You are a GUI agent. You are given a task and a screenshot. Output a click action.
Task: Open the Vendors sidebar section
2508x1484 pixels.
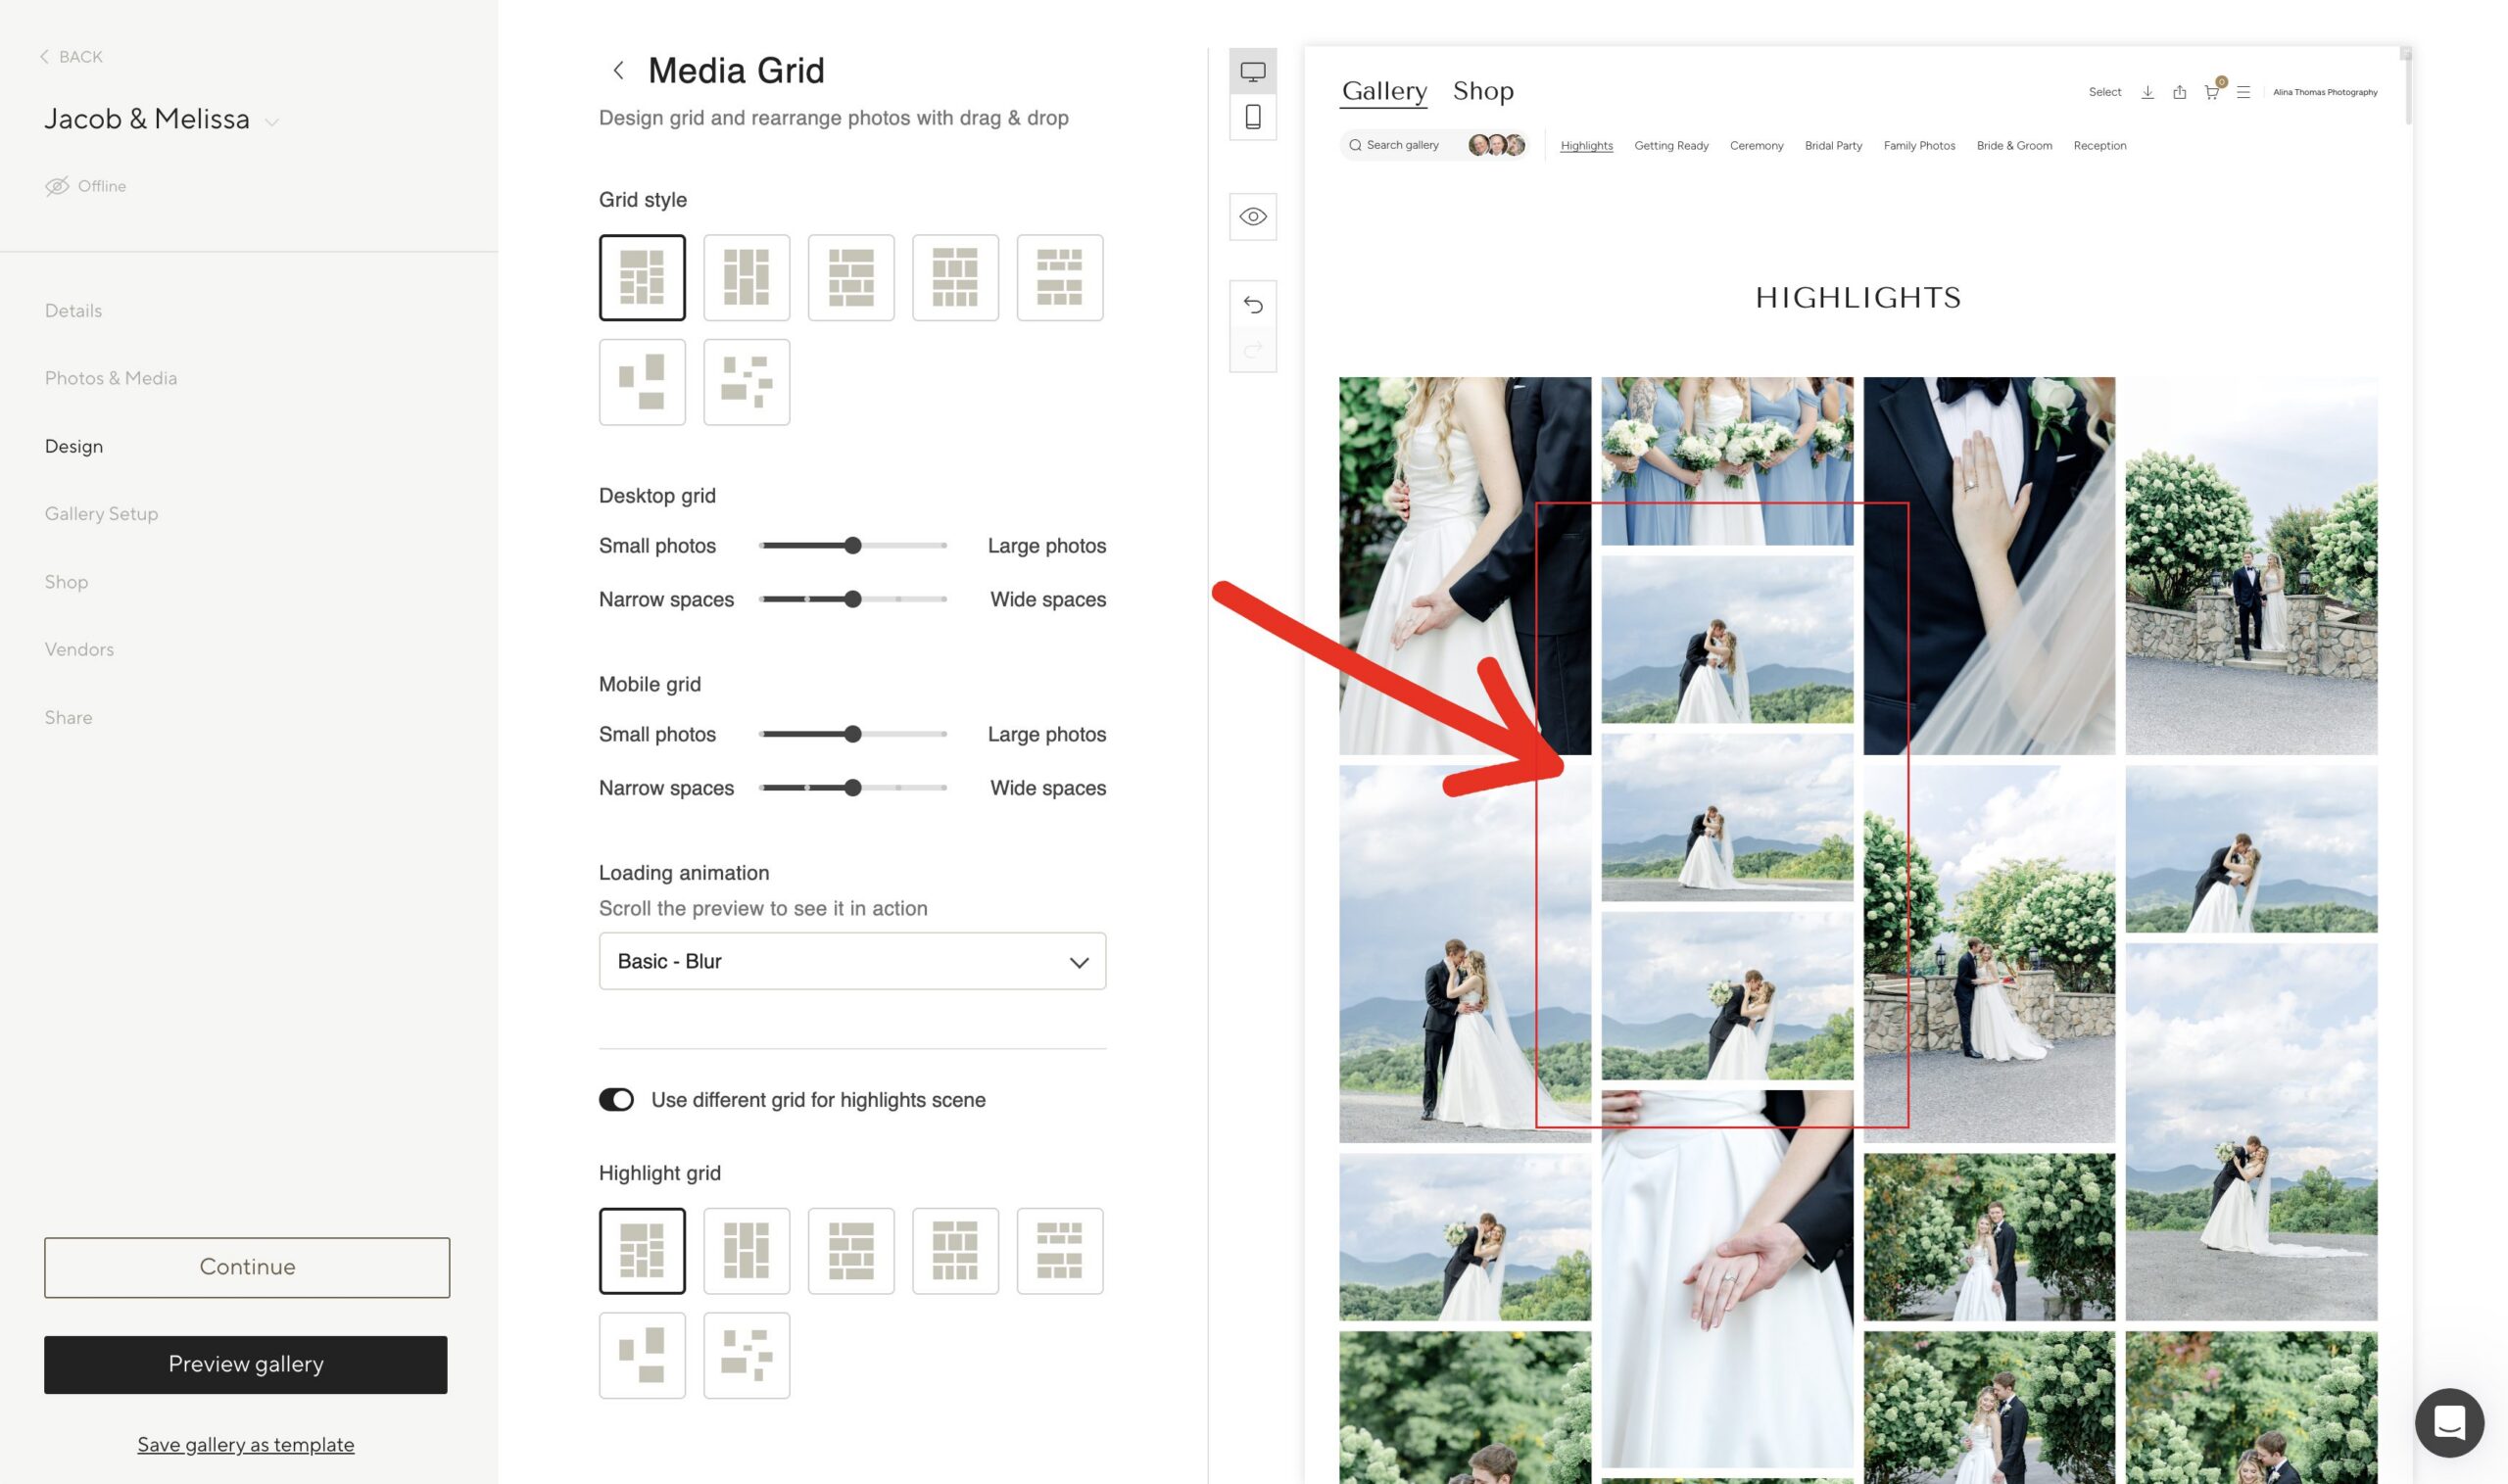(79, 649)
